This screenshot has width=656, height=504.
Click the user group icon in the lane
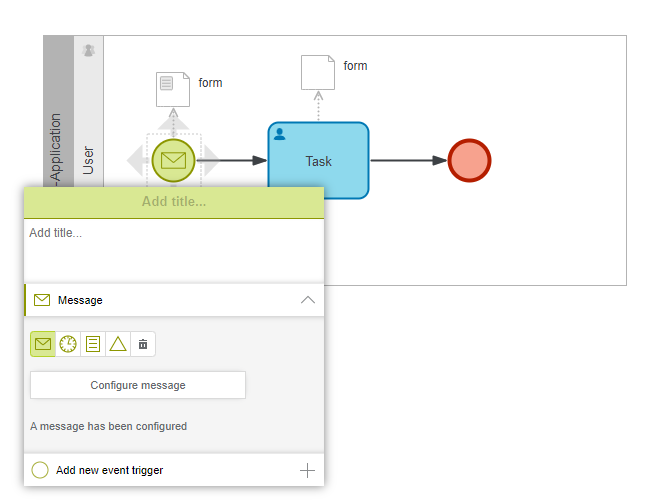coord(89,50)
